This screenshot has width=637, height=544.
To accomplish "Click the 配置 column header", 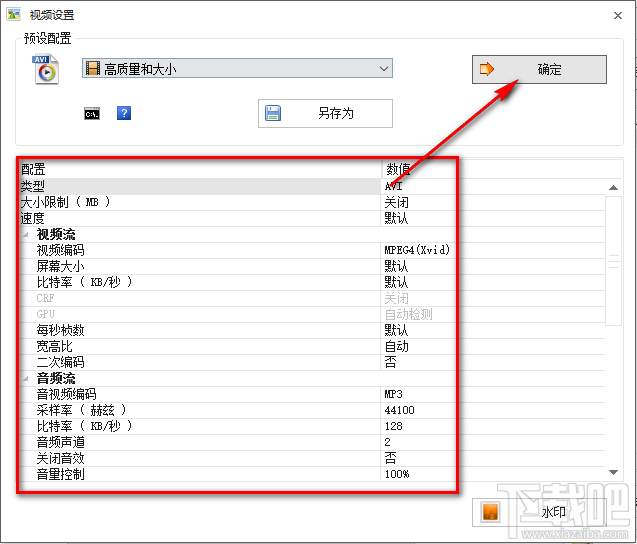I will [x=200, y=169].
